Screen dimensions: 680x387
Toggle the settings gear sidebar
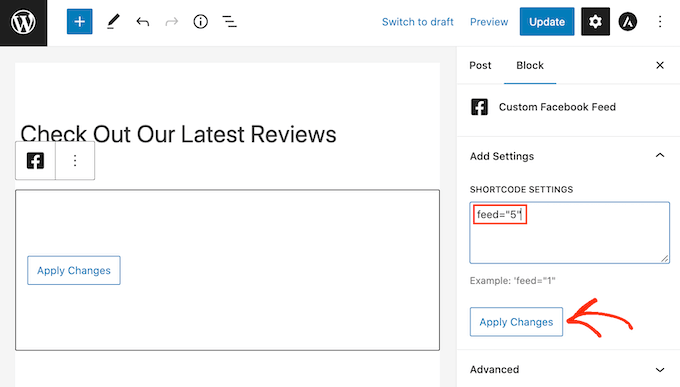595,21
